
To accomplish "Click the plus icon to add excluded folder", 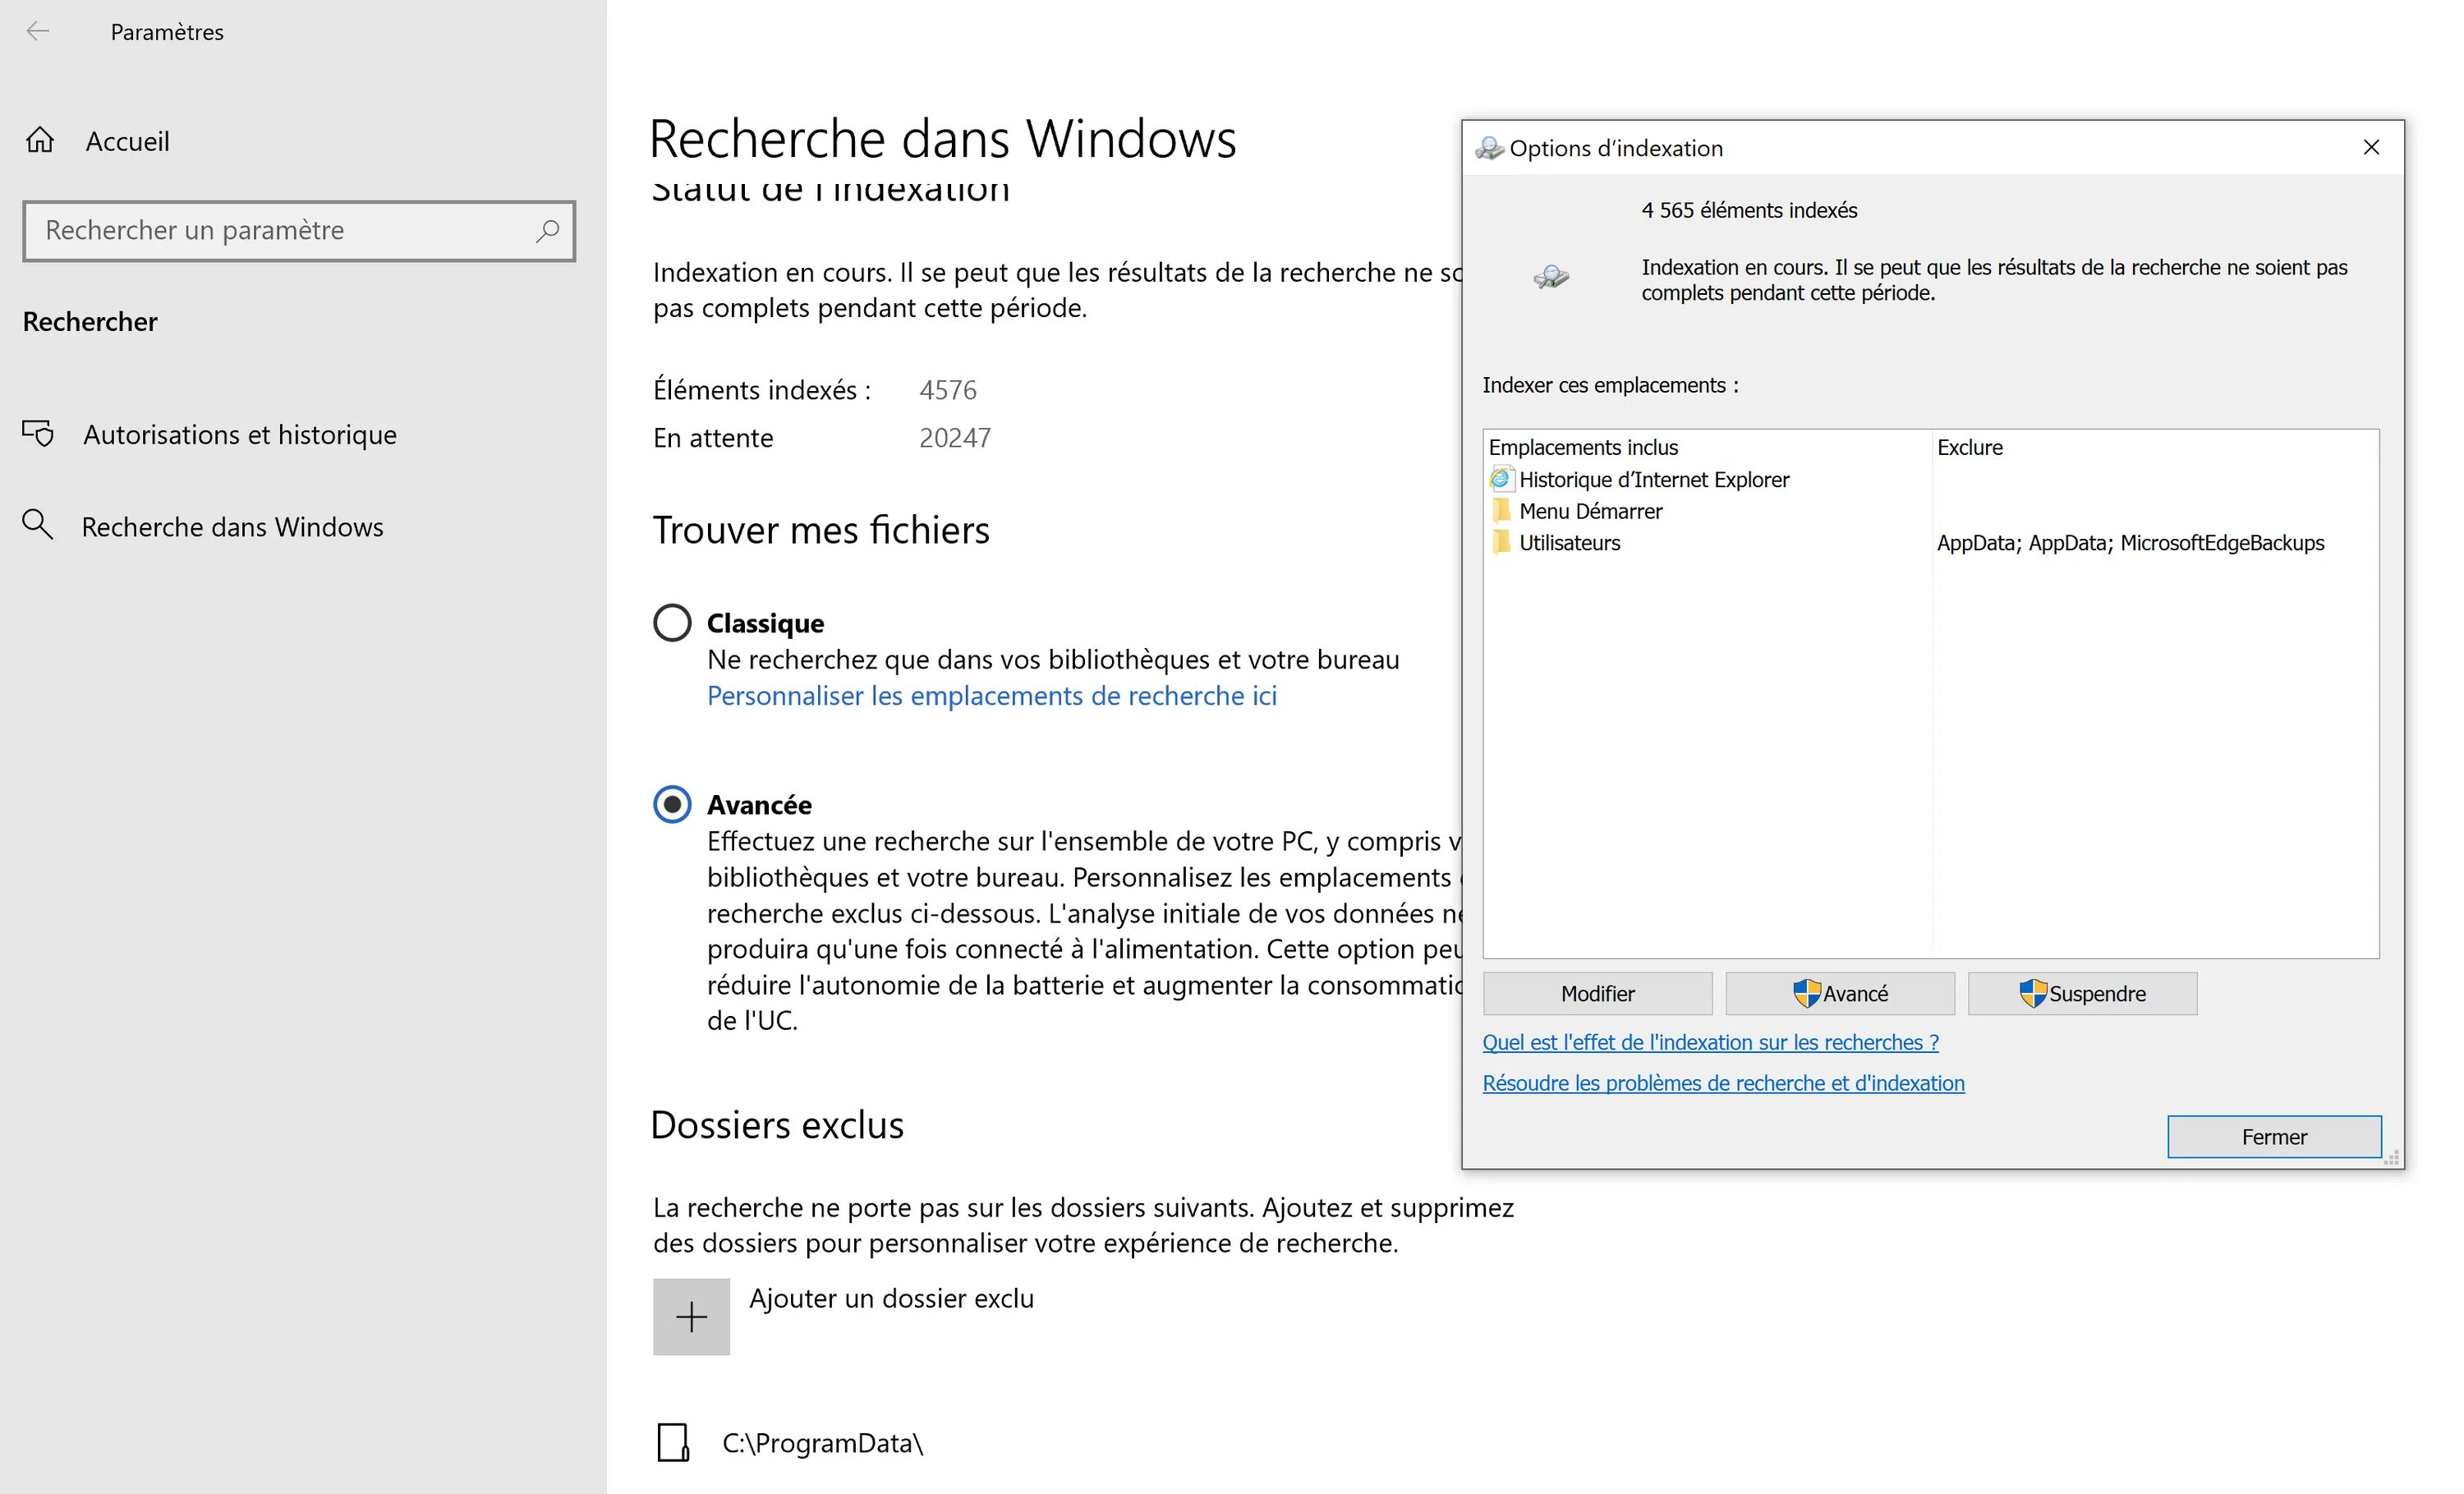I will 691,1316.
